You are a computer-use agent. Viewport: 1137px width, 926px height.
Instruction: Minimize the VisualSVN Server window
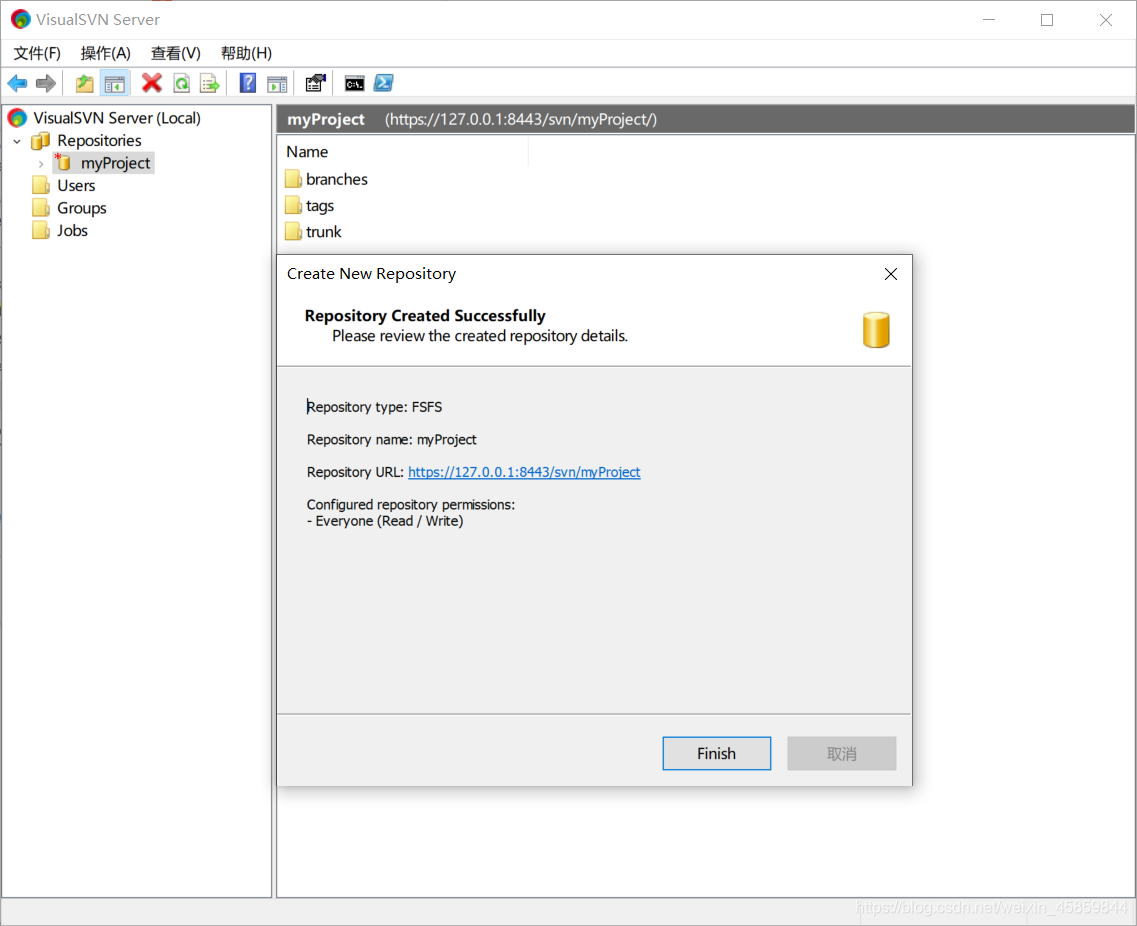[989, 20]
